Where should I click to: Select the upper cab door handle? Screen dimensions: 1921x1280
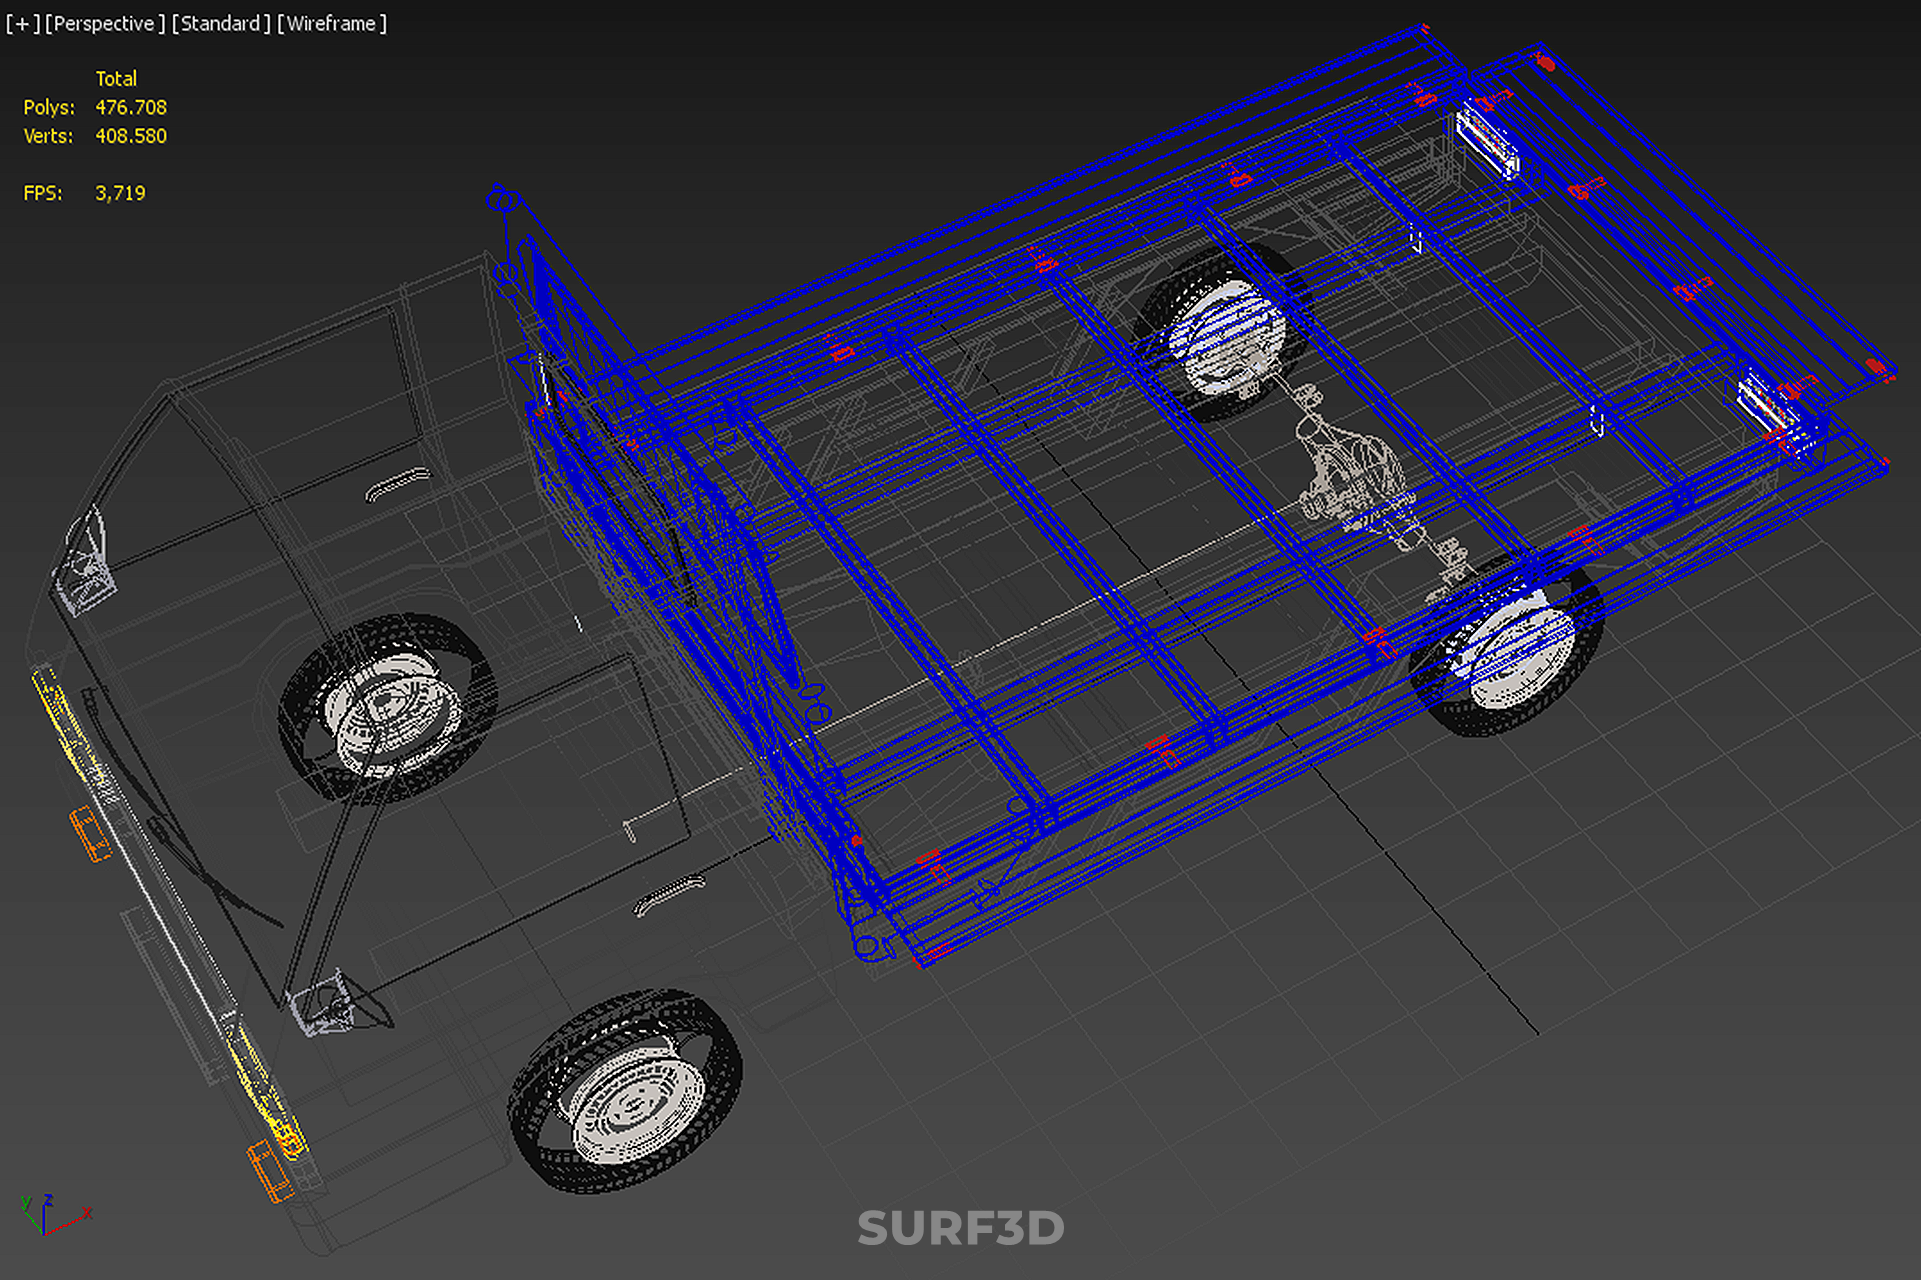pos(397,482)
